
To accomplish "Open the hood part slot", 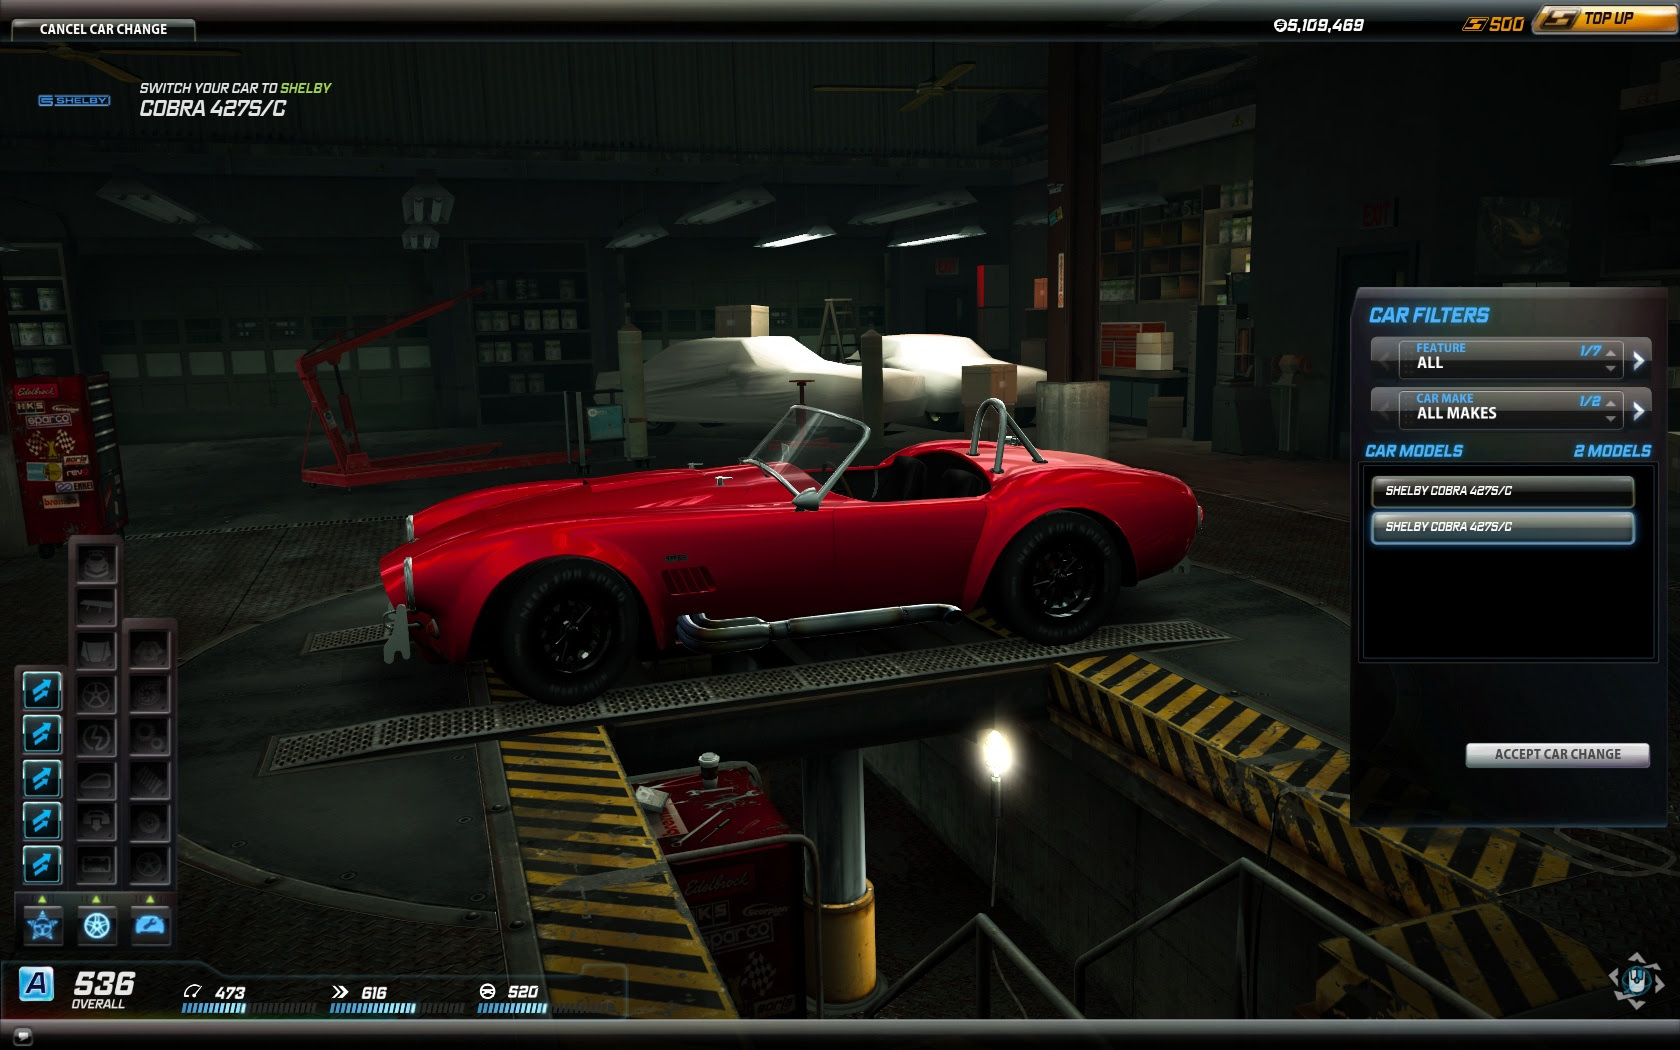I will pos(97,651).
